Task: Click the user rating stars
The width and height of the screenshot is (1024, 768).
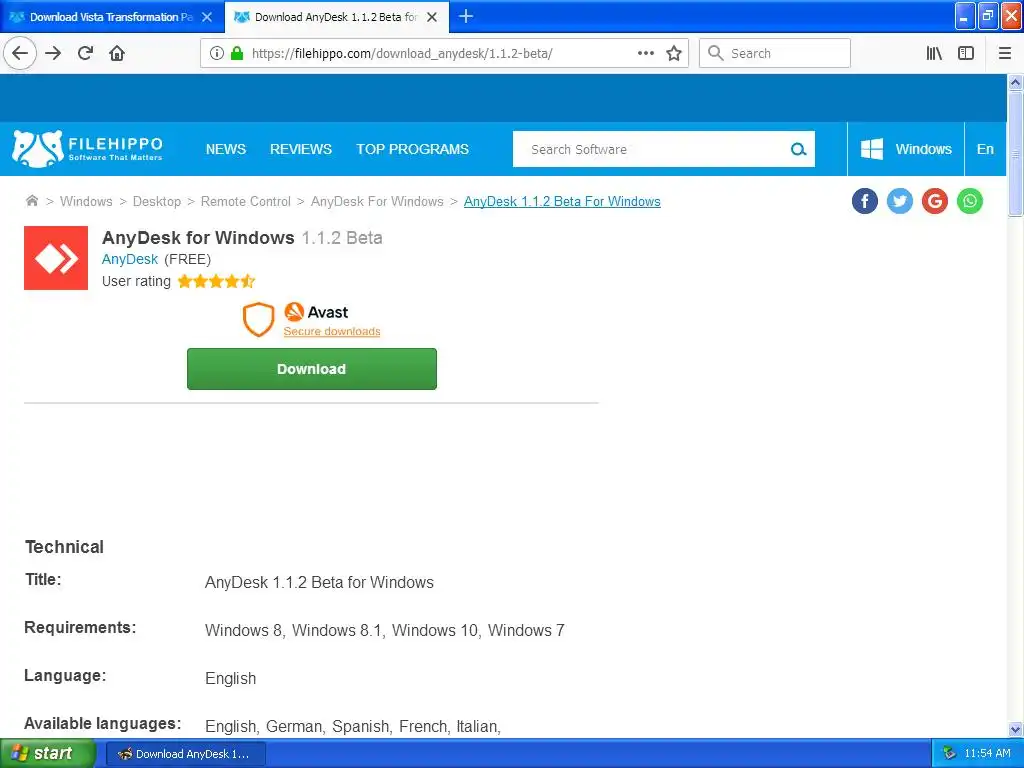Action: tap(216, 281)
